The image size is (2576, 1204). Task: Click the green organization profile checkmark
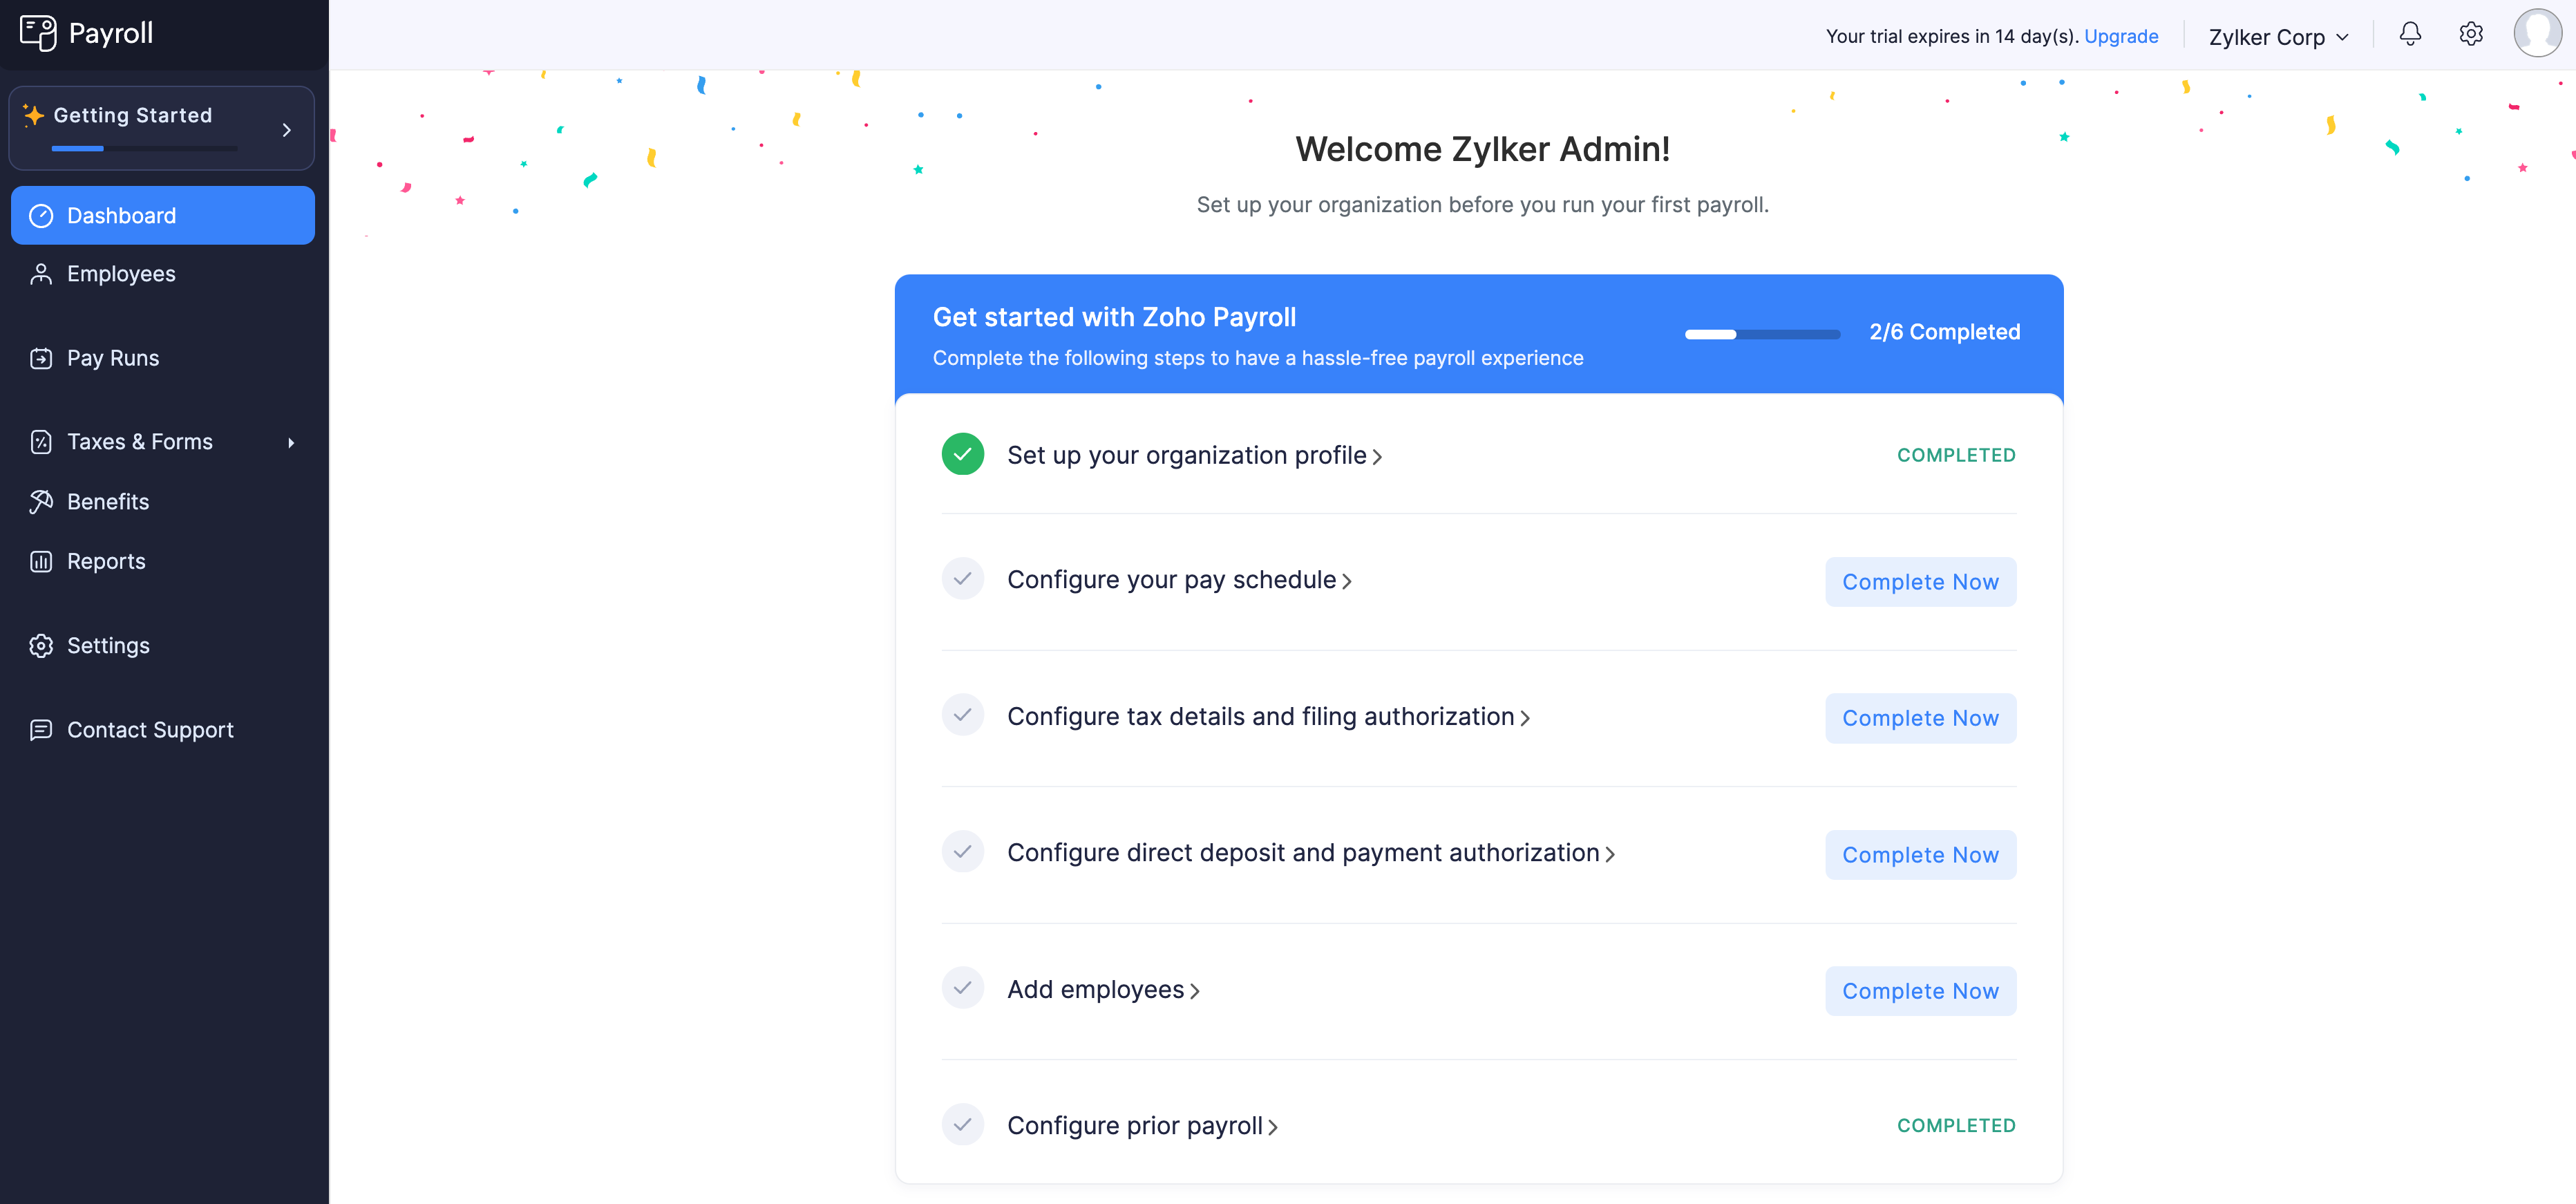[962, 455]
